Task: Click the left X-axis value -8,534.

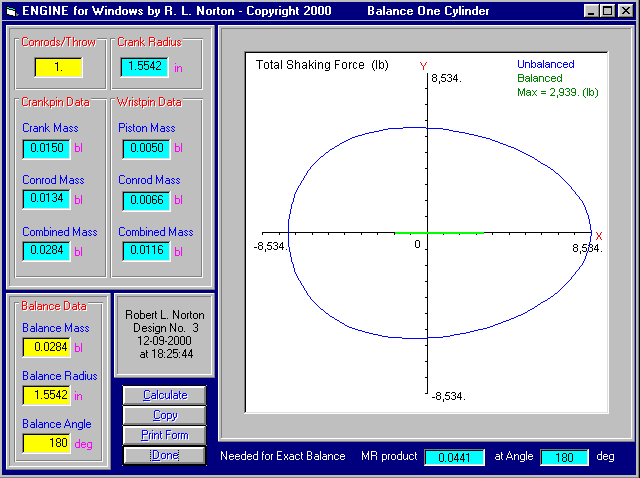Action: [271, 246]
